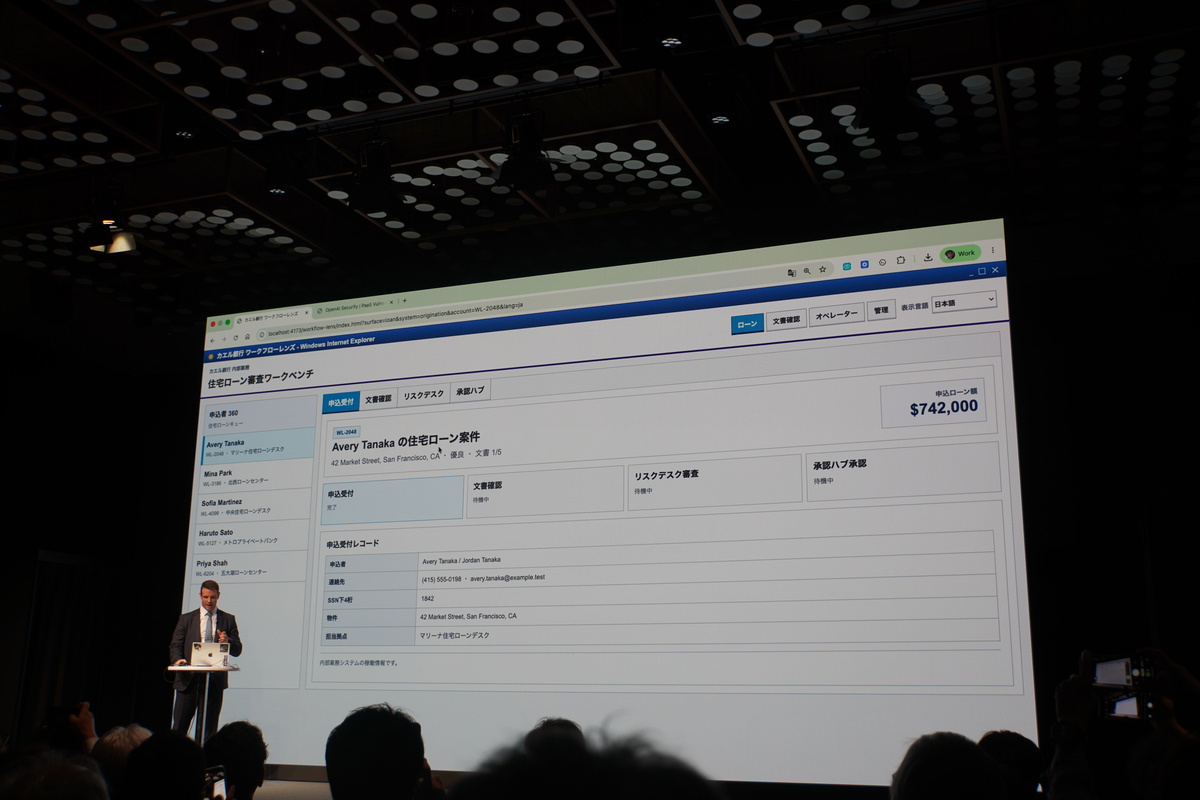Viewport: 1200px width, 800px height.
Task: Select Haruto Sato in the applicant list
Action: tap(252, 537)
